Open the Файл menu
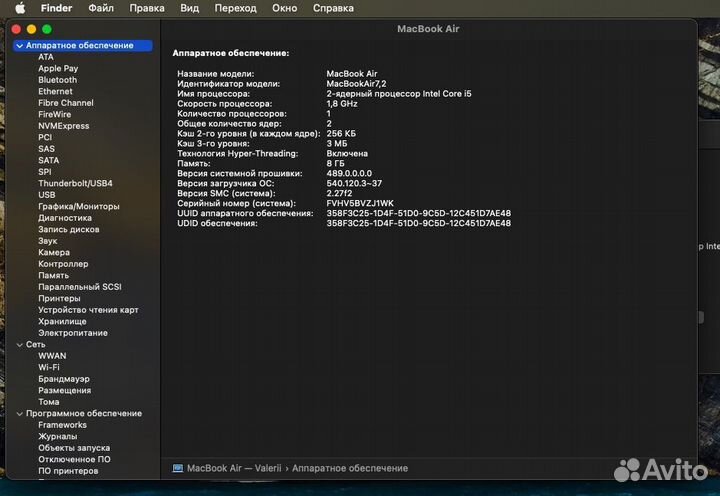 click(100, 8)
